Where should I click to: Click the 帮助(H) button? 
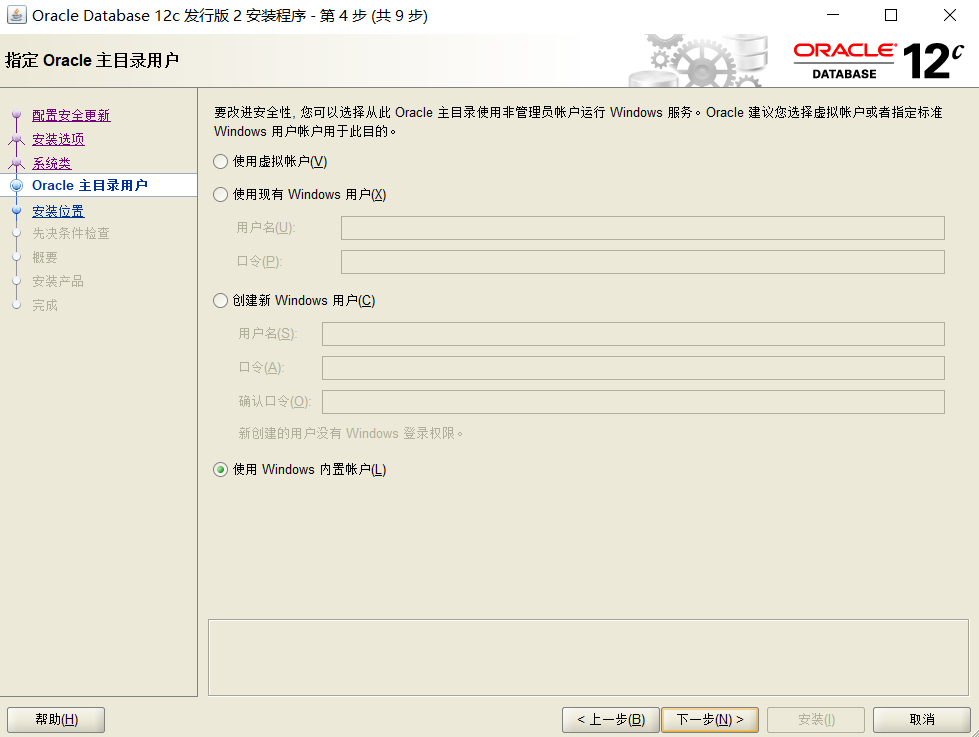click(56, 720)
